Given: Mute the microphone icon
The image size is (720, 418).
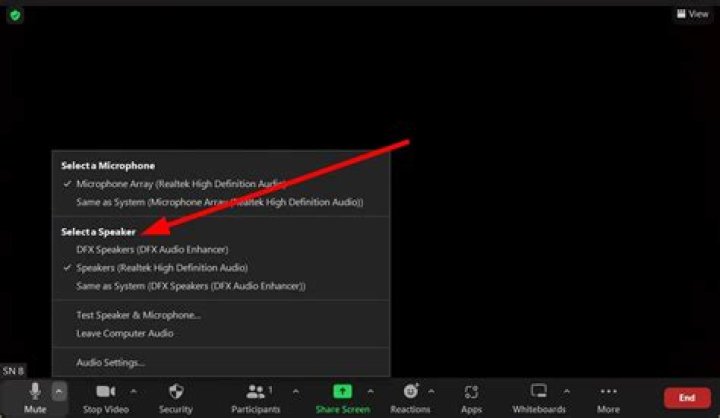Looking at the screenshot, I should coord(35,391).
